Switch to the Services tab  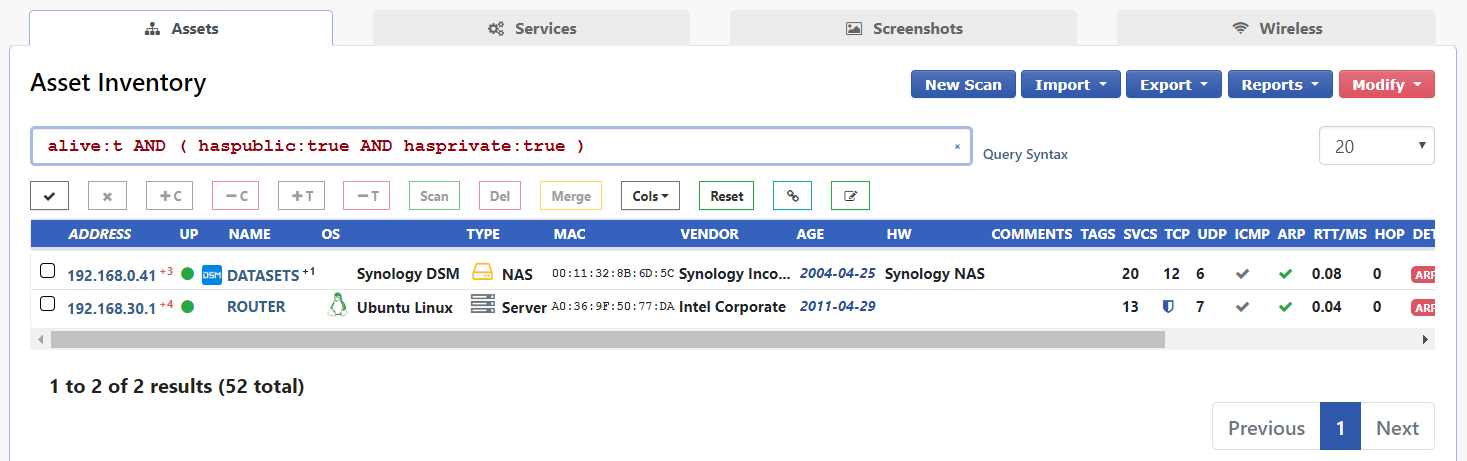pos(531,28)
